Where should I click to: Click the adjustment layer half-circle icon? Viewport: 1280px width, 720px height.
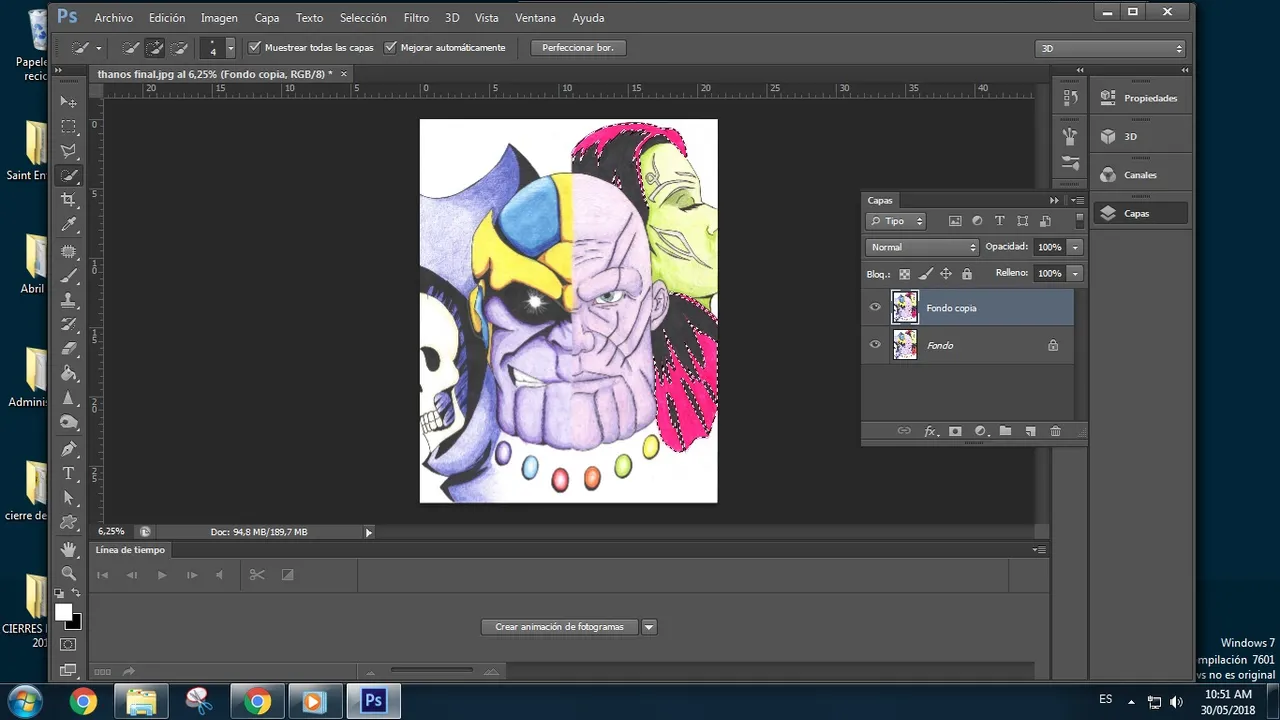click(980, 431)
